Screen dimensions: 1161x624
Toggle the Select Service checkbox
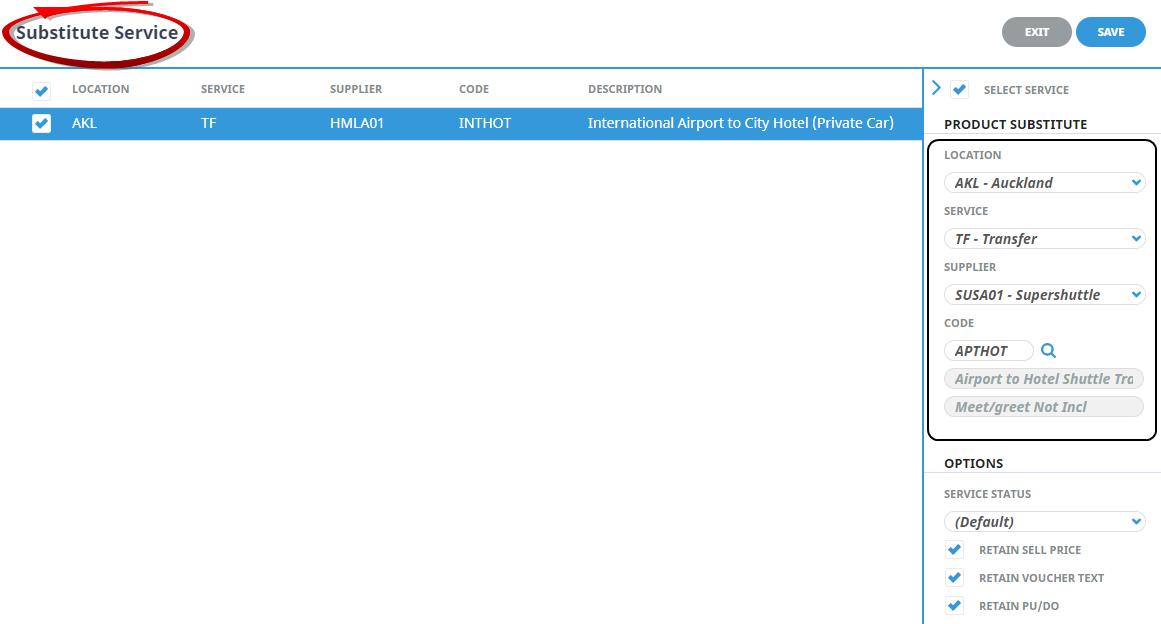coord(960,90)
